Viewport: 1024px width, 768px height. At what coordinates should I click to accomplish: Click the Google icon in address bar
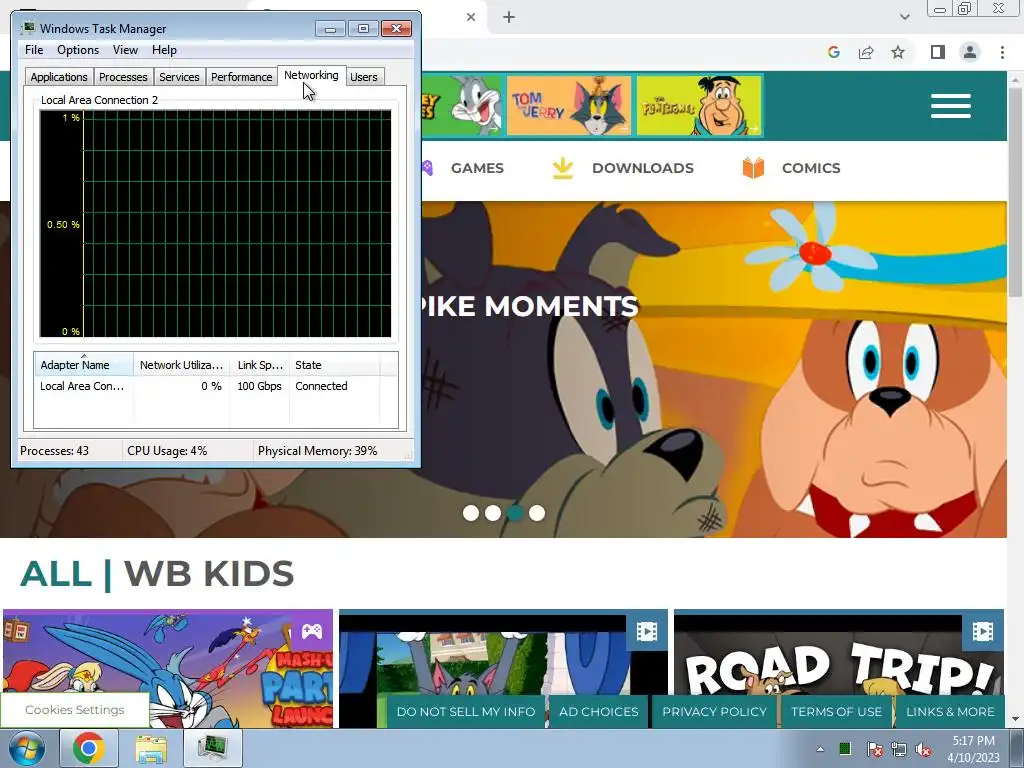tap(833, 52)
